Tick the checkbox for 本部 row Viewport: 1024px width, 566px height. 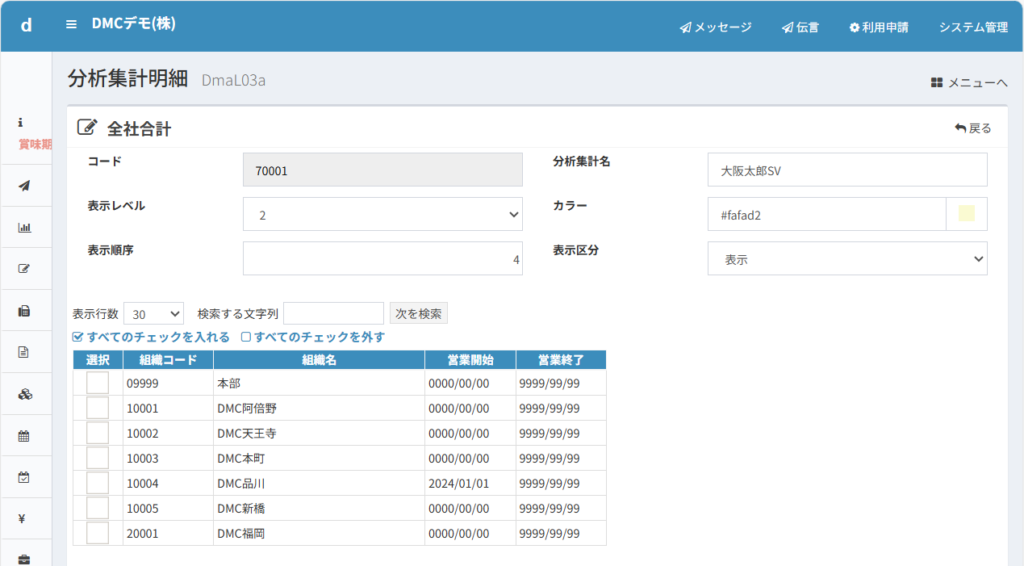[97, 383]
